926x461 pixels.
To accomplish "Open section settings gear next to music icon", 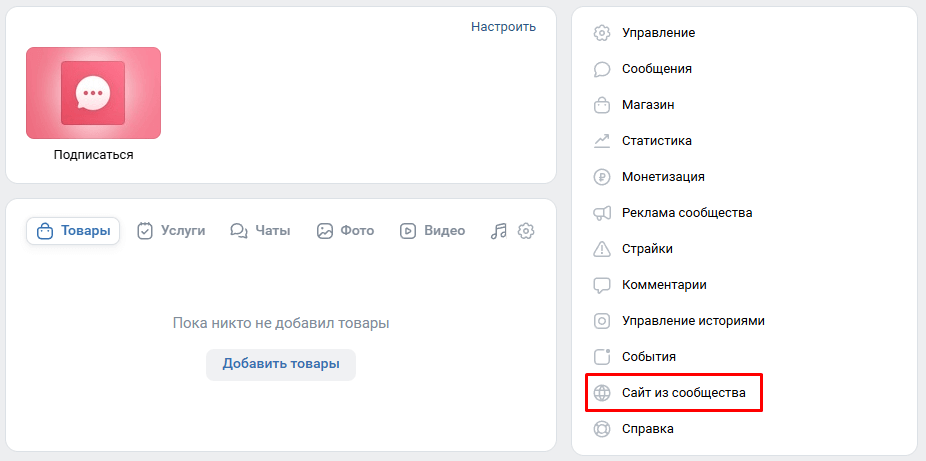I will (x=526, y=231).
